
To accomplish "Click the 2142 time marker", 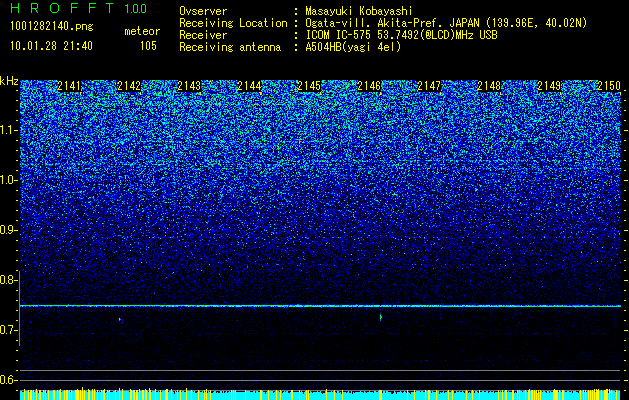I will coord(129,86).
